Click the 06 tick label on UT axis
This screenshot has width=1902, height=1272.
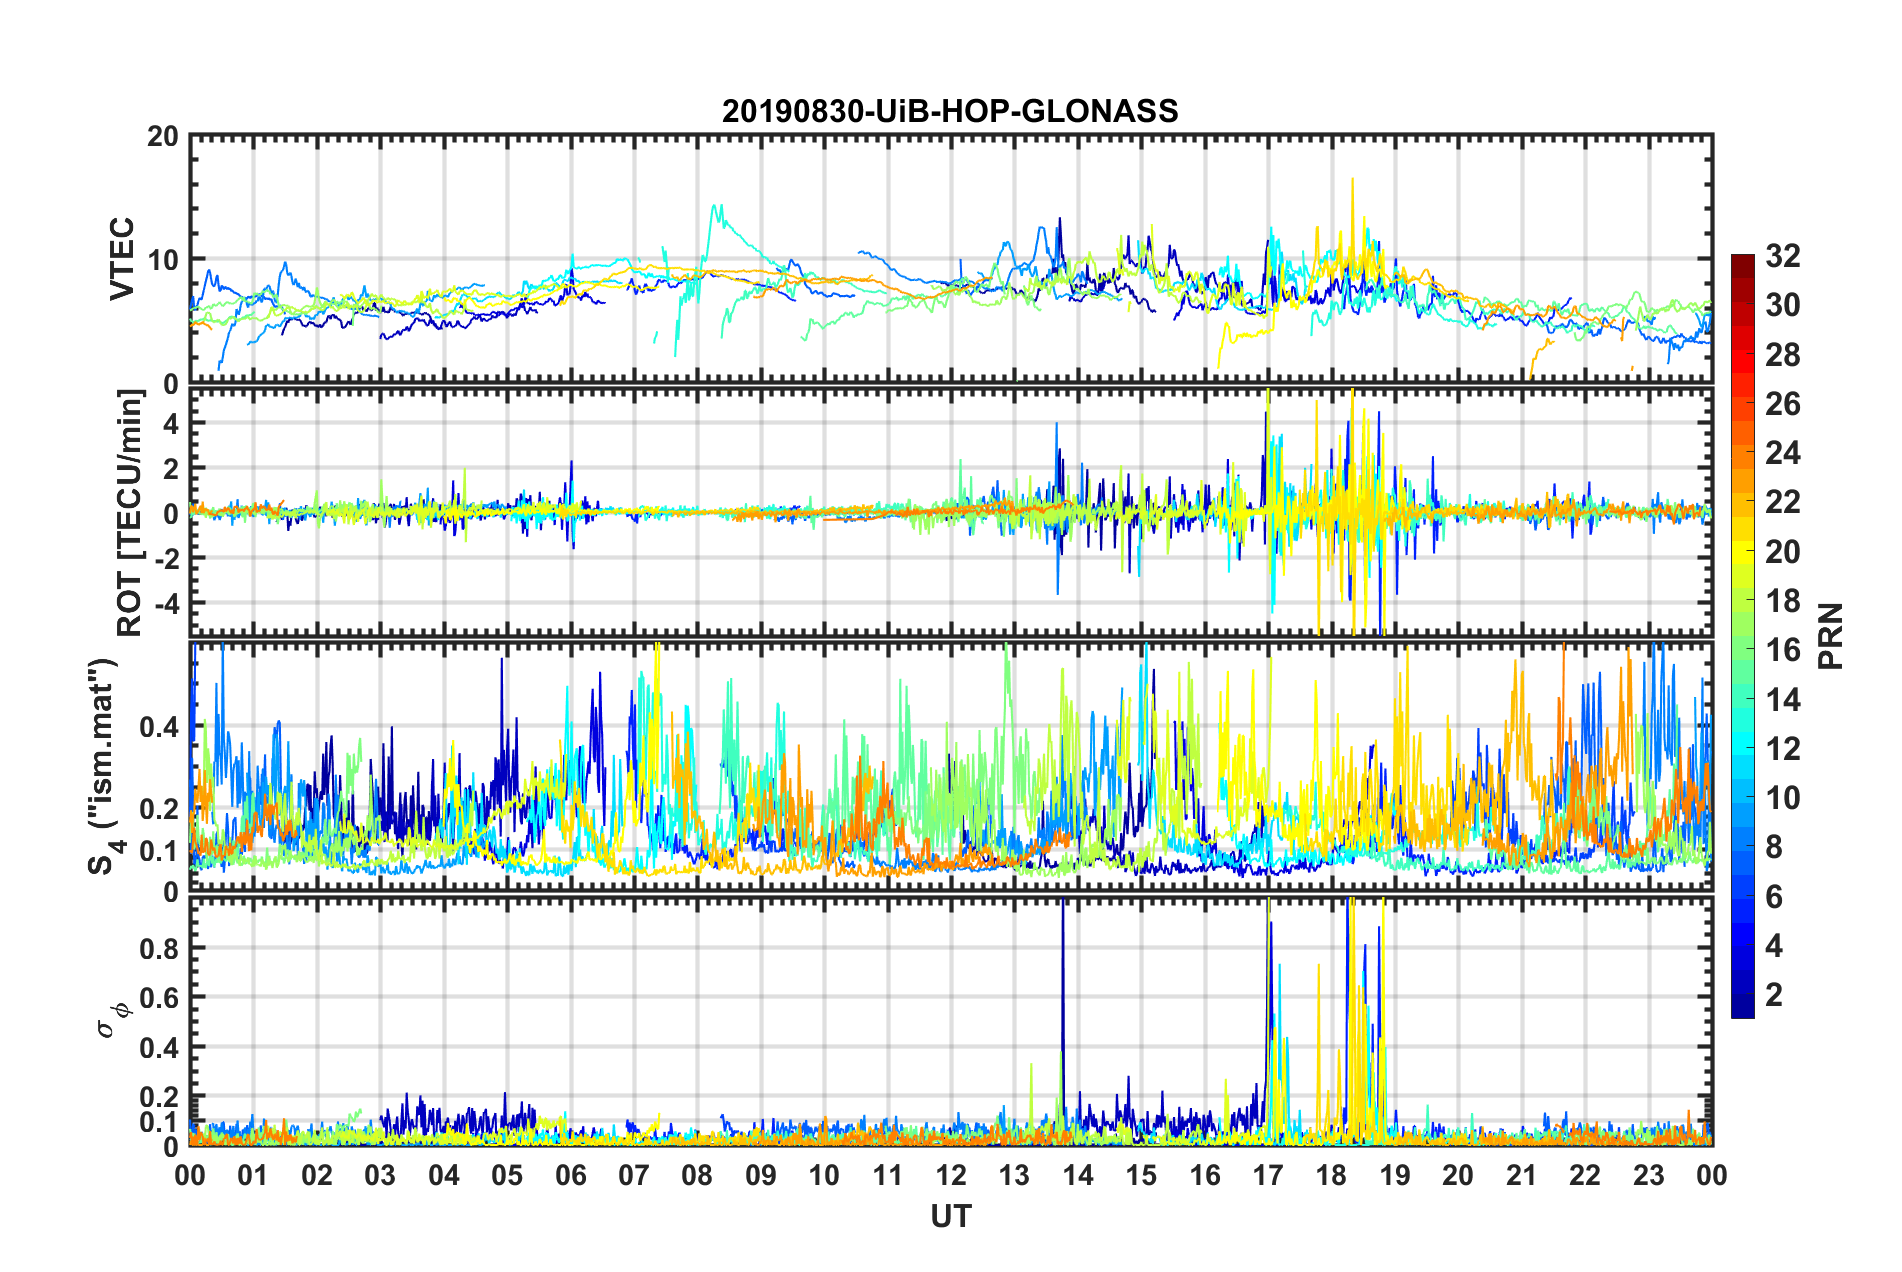571,1175
